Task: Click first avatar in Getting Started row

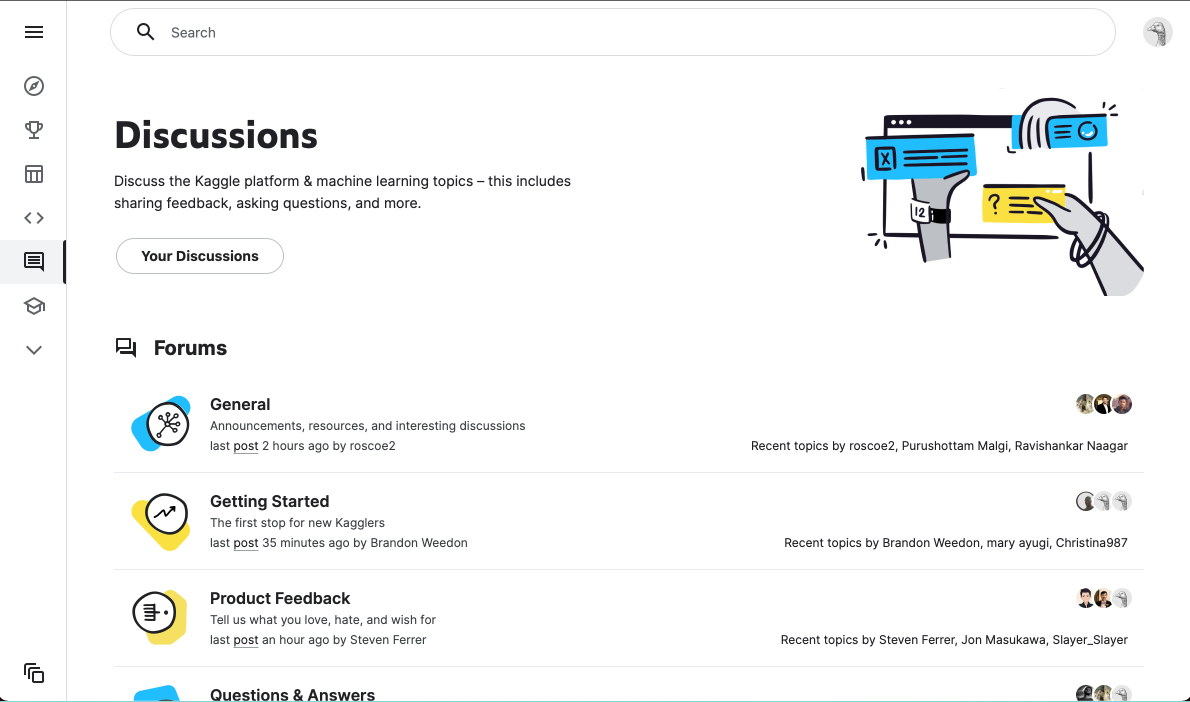Action: point(1085,501)
